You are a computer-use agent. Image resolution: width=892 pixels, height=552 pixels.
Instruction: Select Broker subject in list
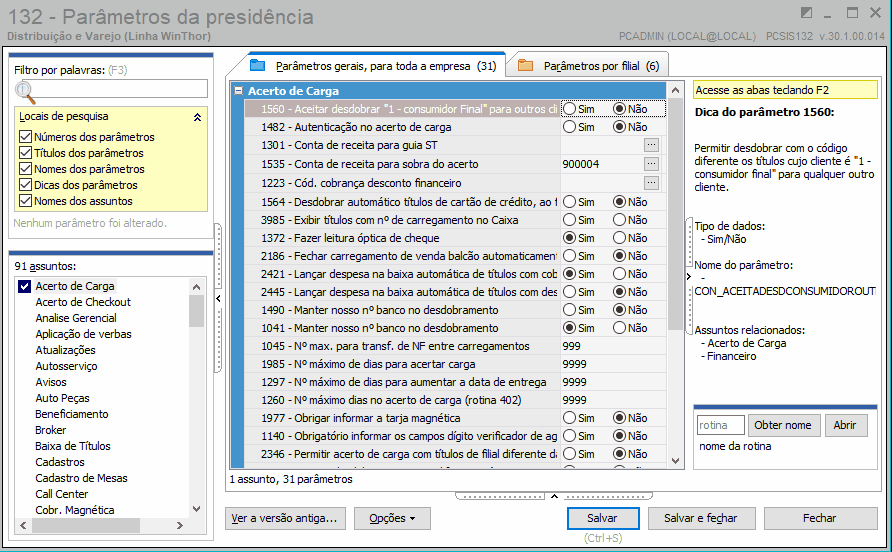click(51, 430)
